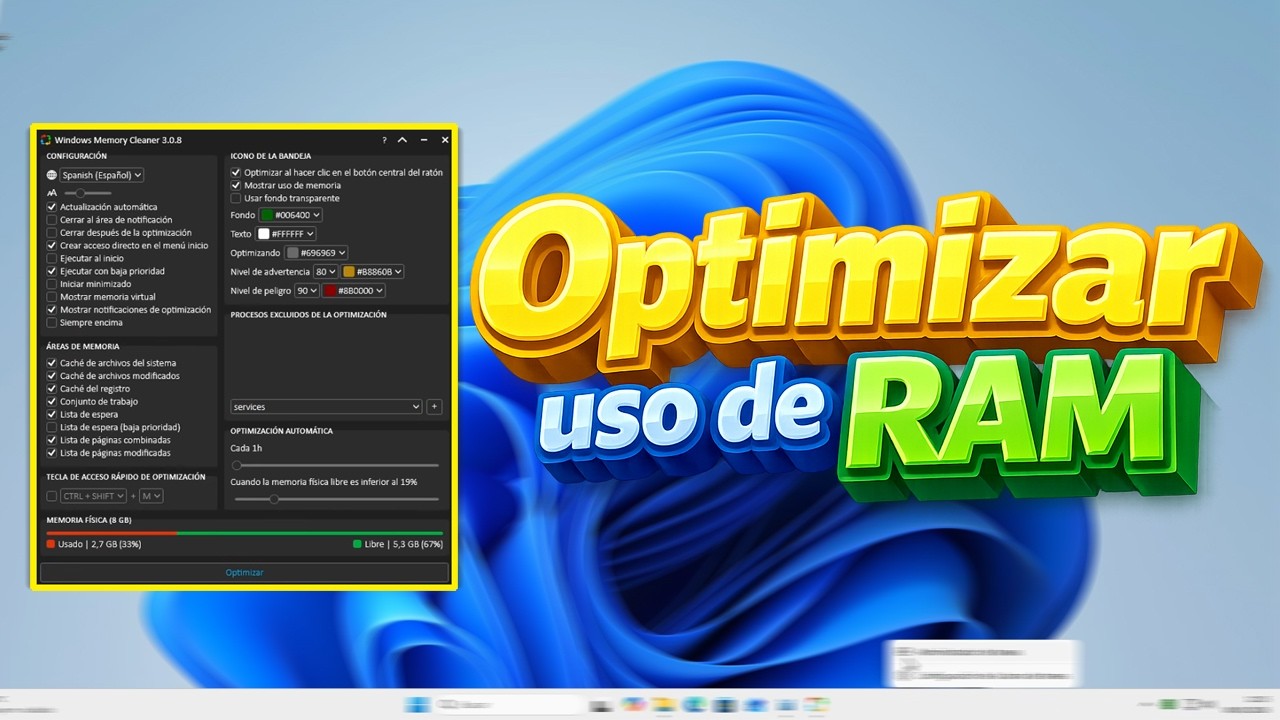Open warning color dropdown #B8860B

click(372, 272)
